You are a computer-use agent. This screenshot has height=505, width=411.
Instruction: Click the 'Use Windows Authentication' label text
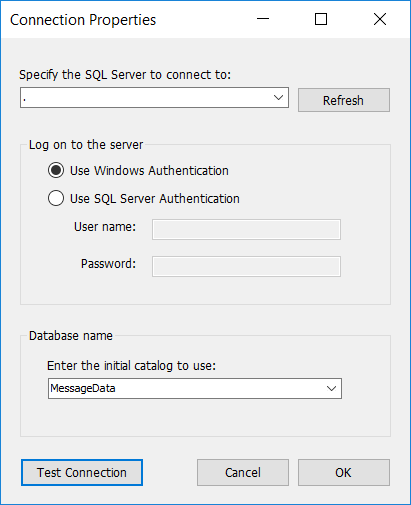149,171
